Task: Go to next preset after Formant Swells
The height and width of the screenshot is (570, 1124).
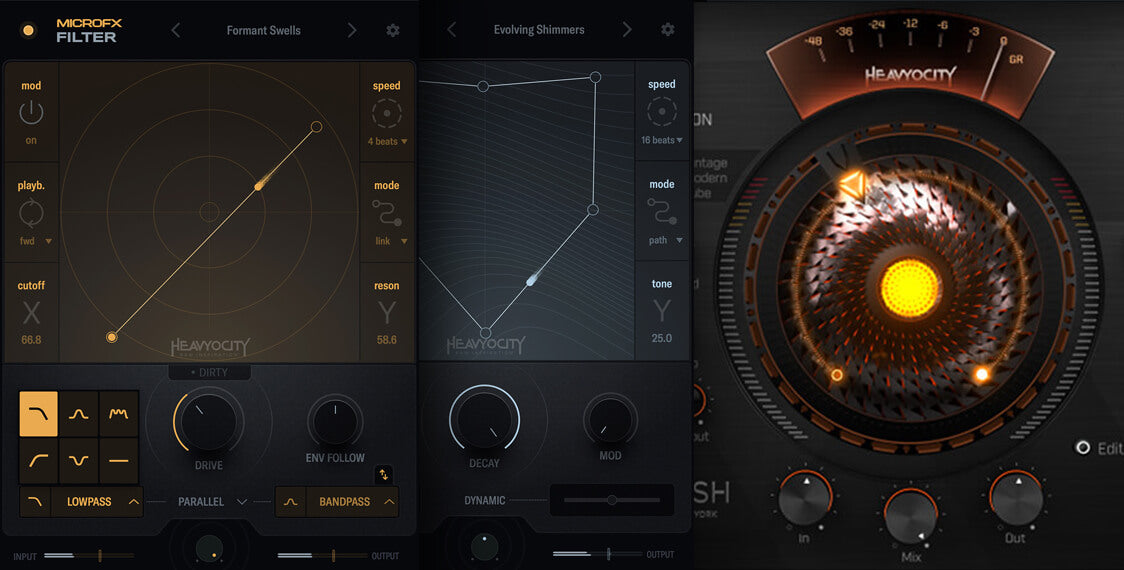Action: [352, 30]
